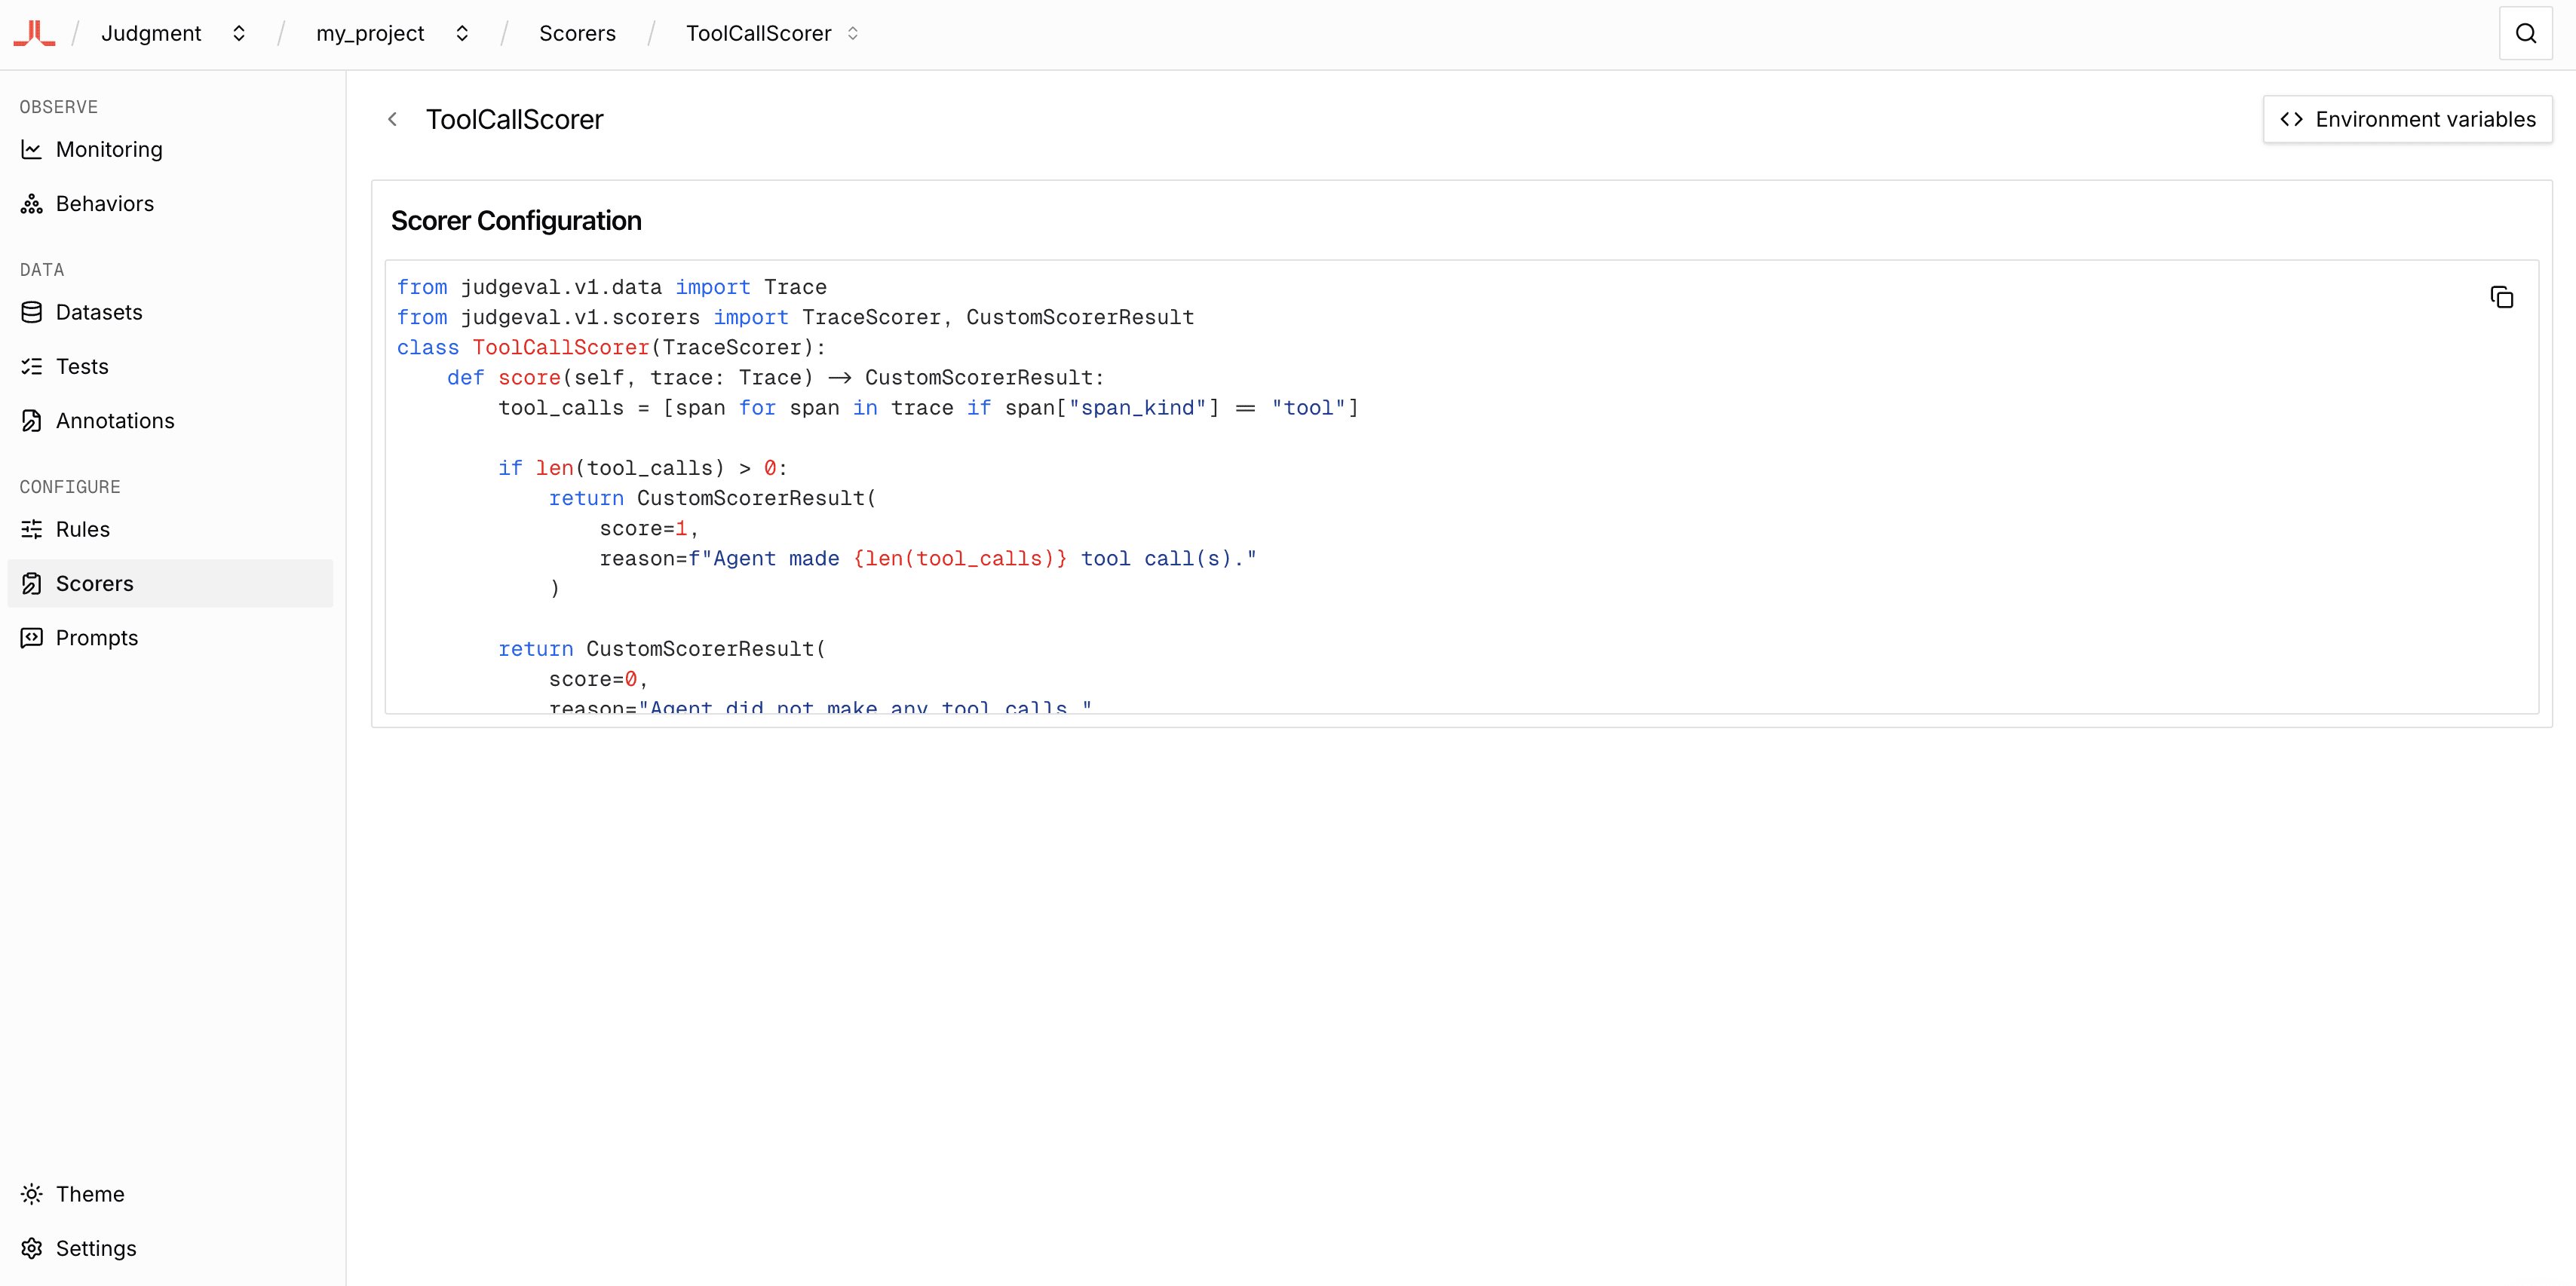This screenshot has width=2576, height=1286.
Task: Open Datasets in the sidebar
Action: pos(99,312)
